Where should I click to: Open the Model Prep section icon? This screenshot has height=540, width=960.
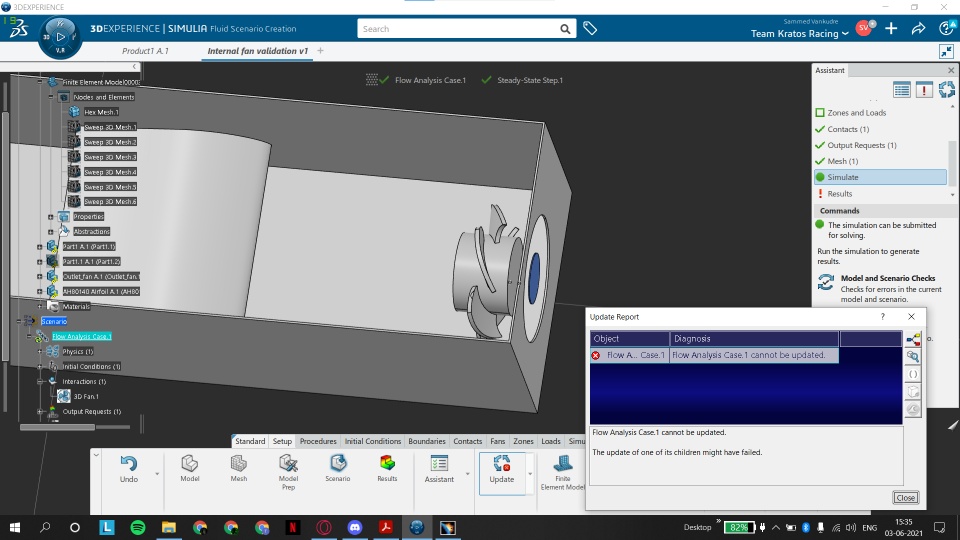click(288, 463)
